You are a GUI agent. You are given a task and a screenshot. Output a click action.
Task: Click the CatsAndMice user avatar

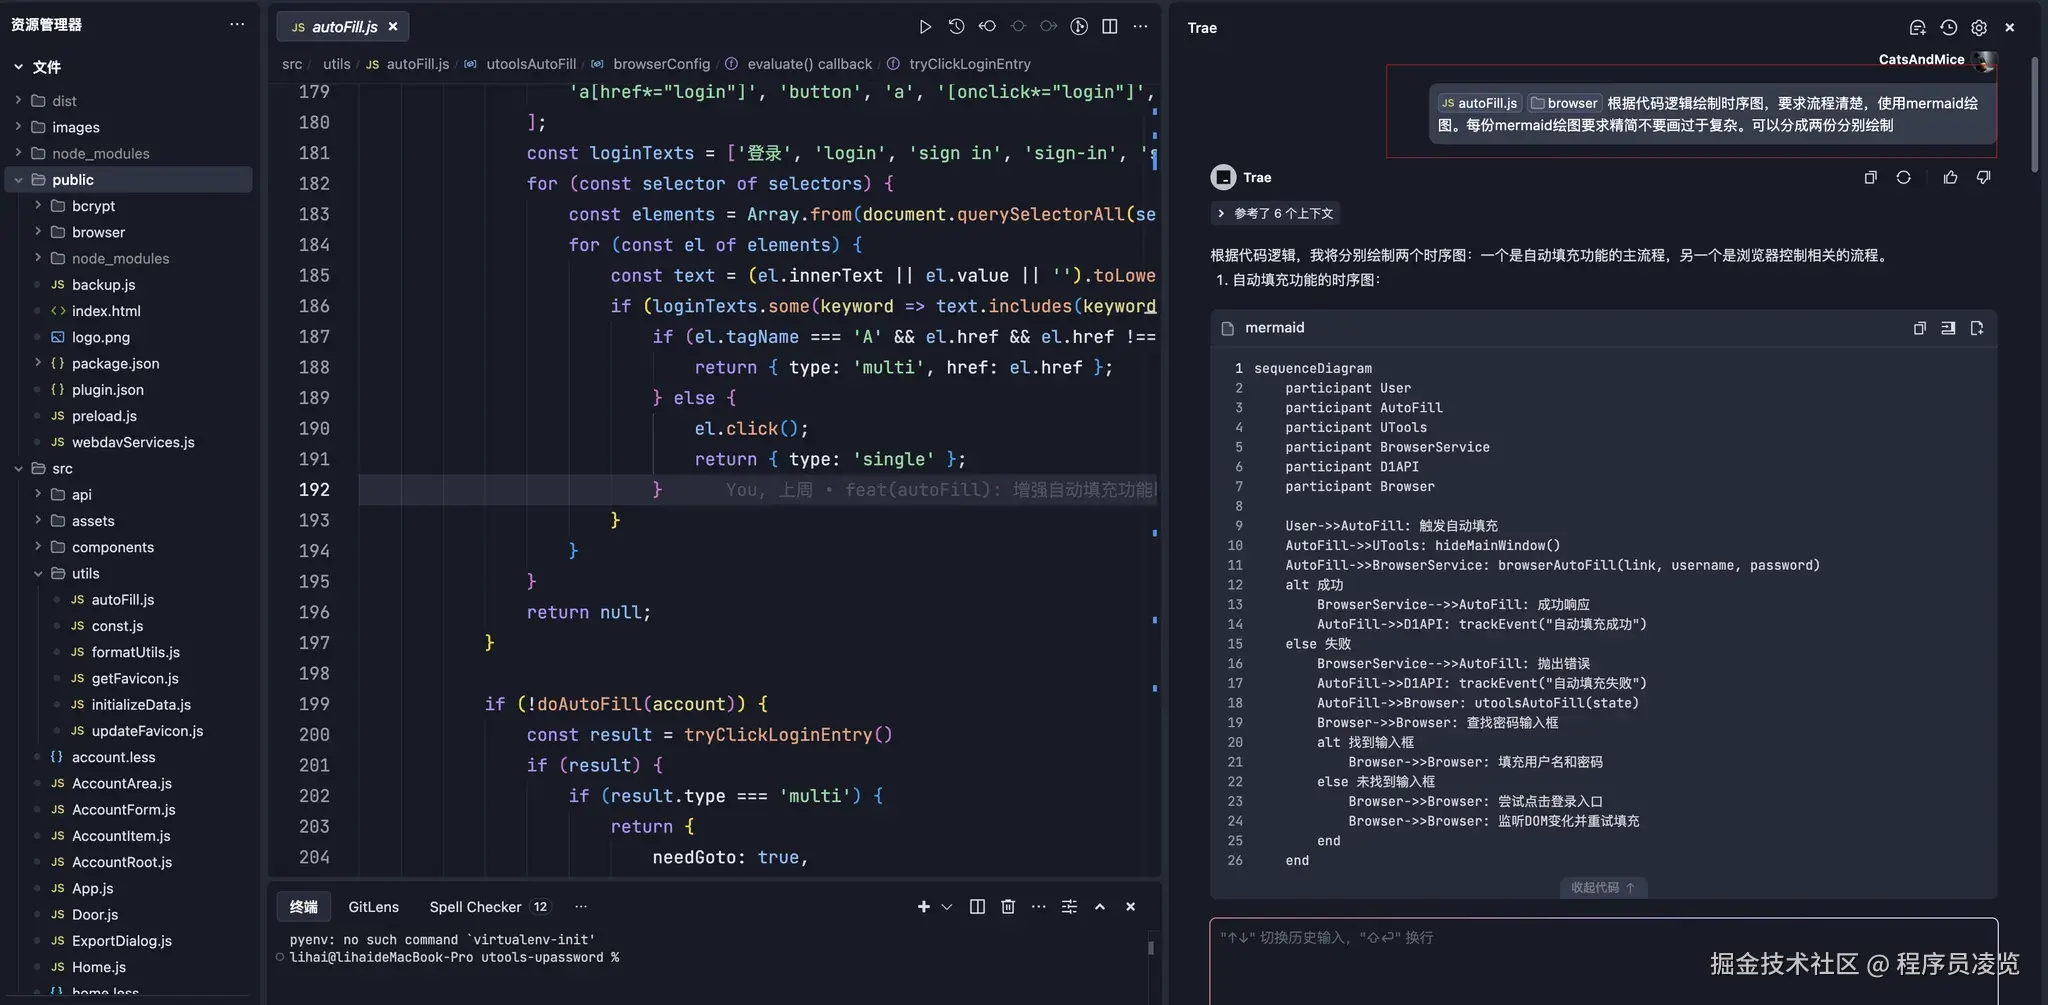[1985, 62]
